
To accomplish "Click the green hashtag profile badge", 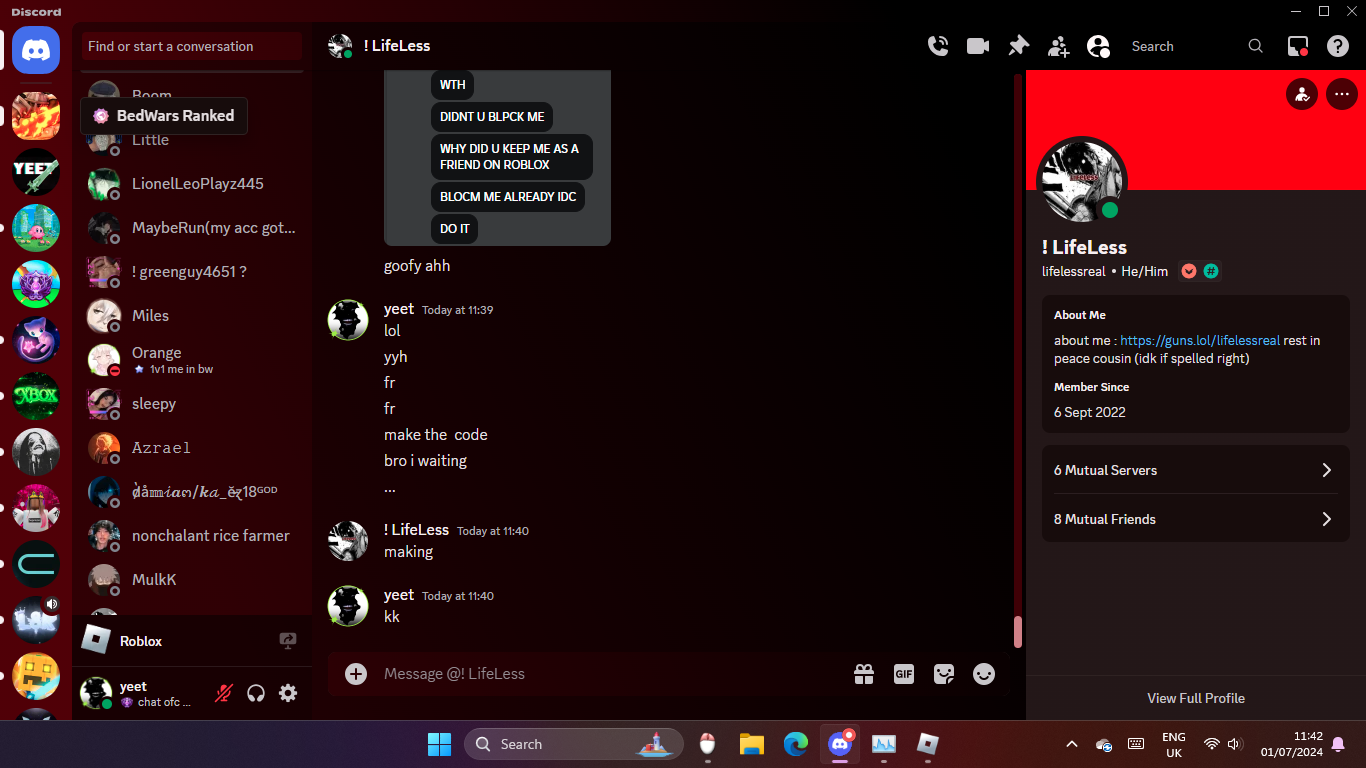I will [x=1211, y=271].
